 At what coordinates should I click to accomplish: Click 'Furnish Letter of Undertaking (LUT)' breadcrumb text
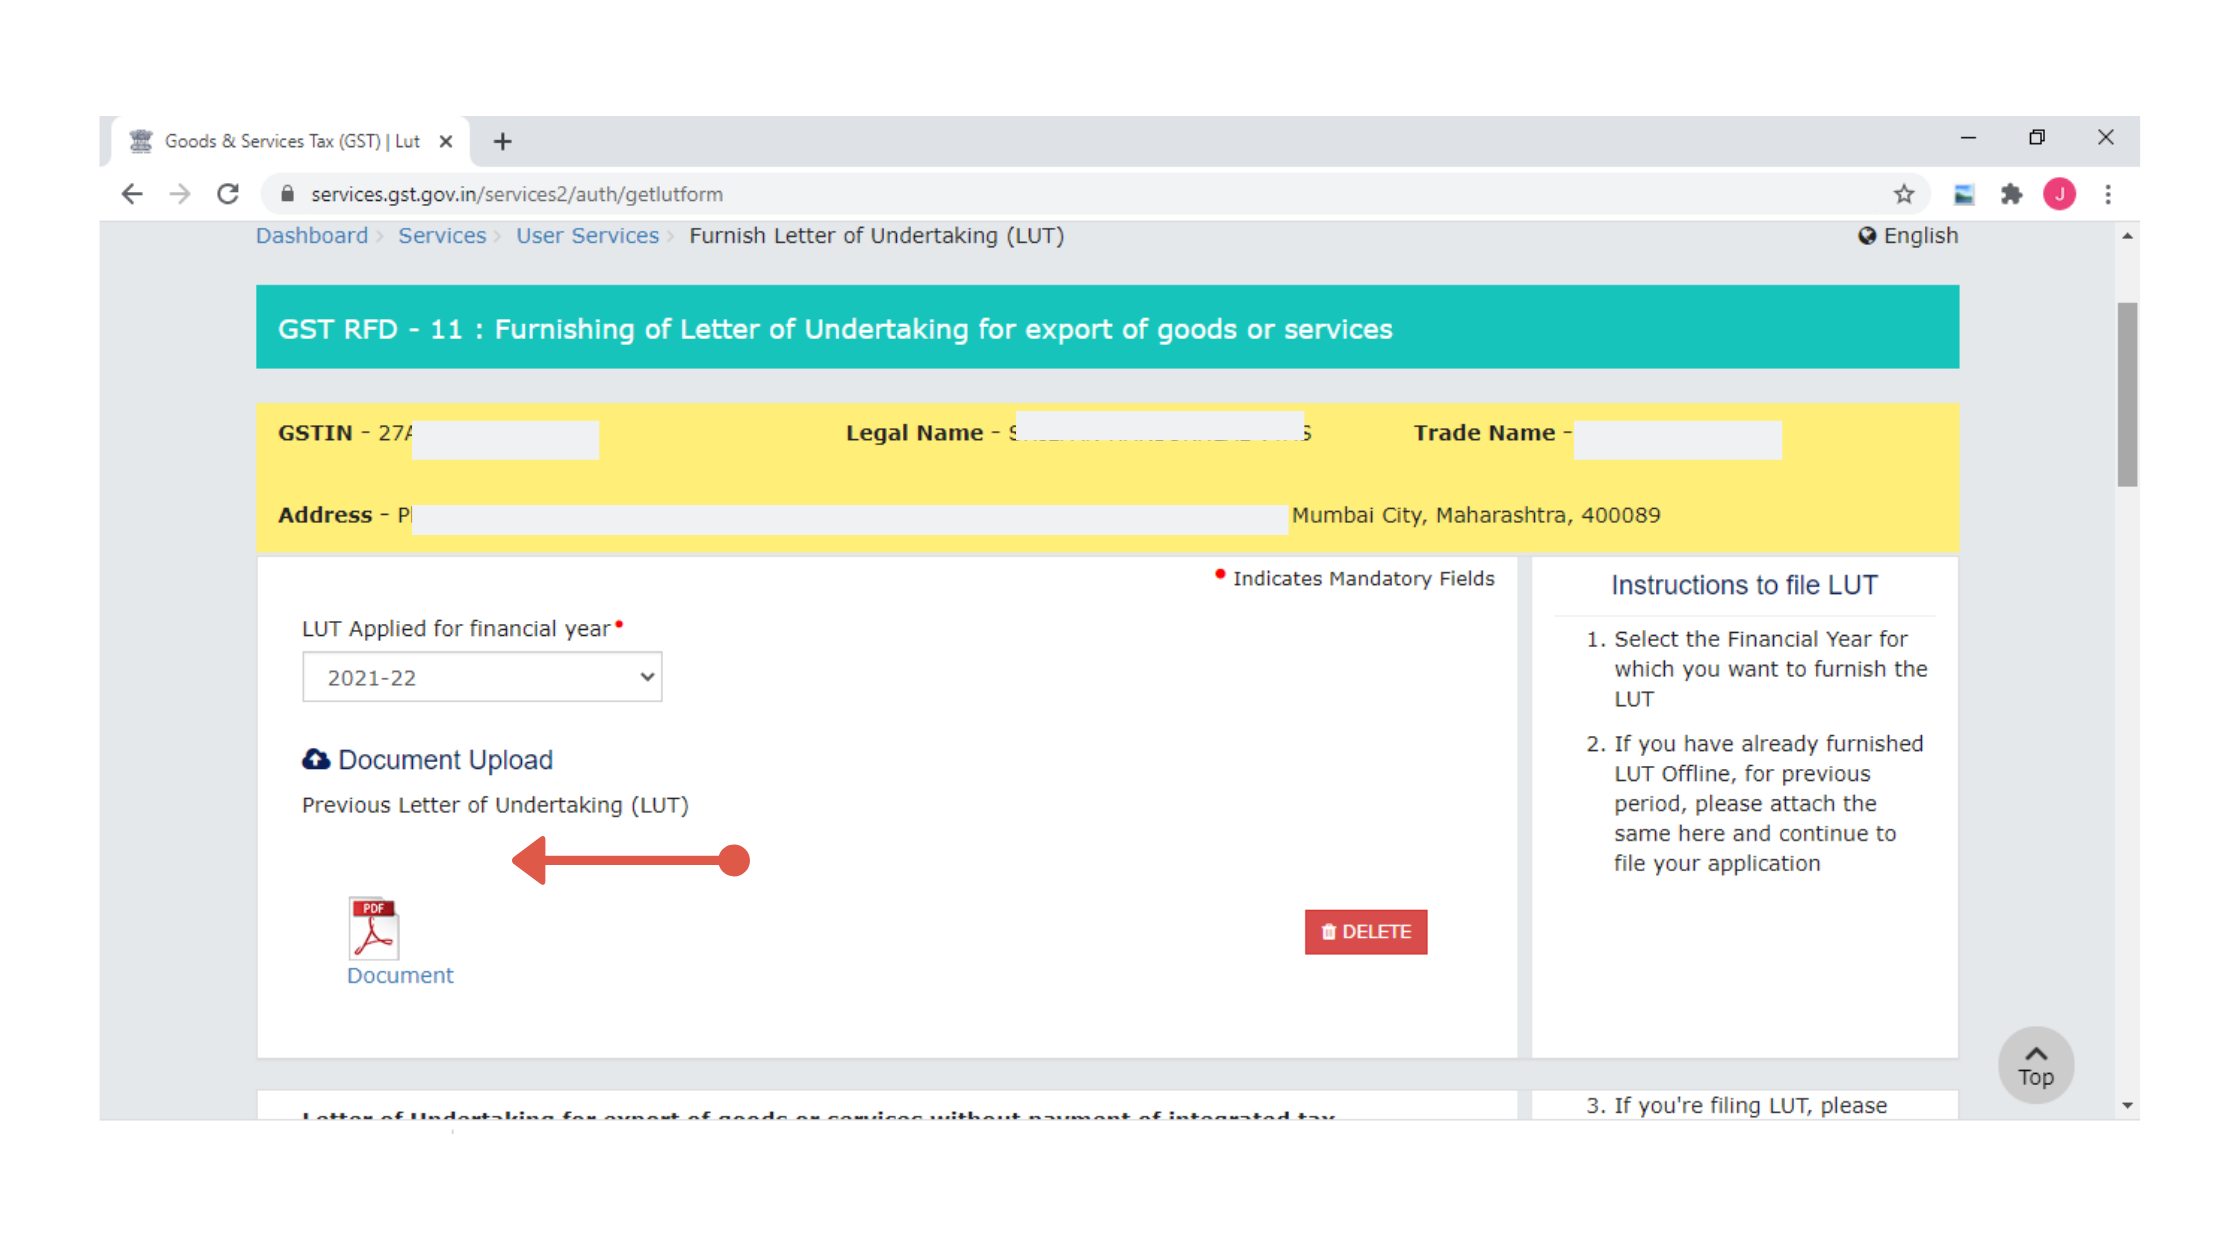(877, 236)
